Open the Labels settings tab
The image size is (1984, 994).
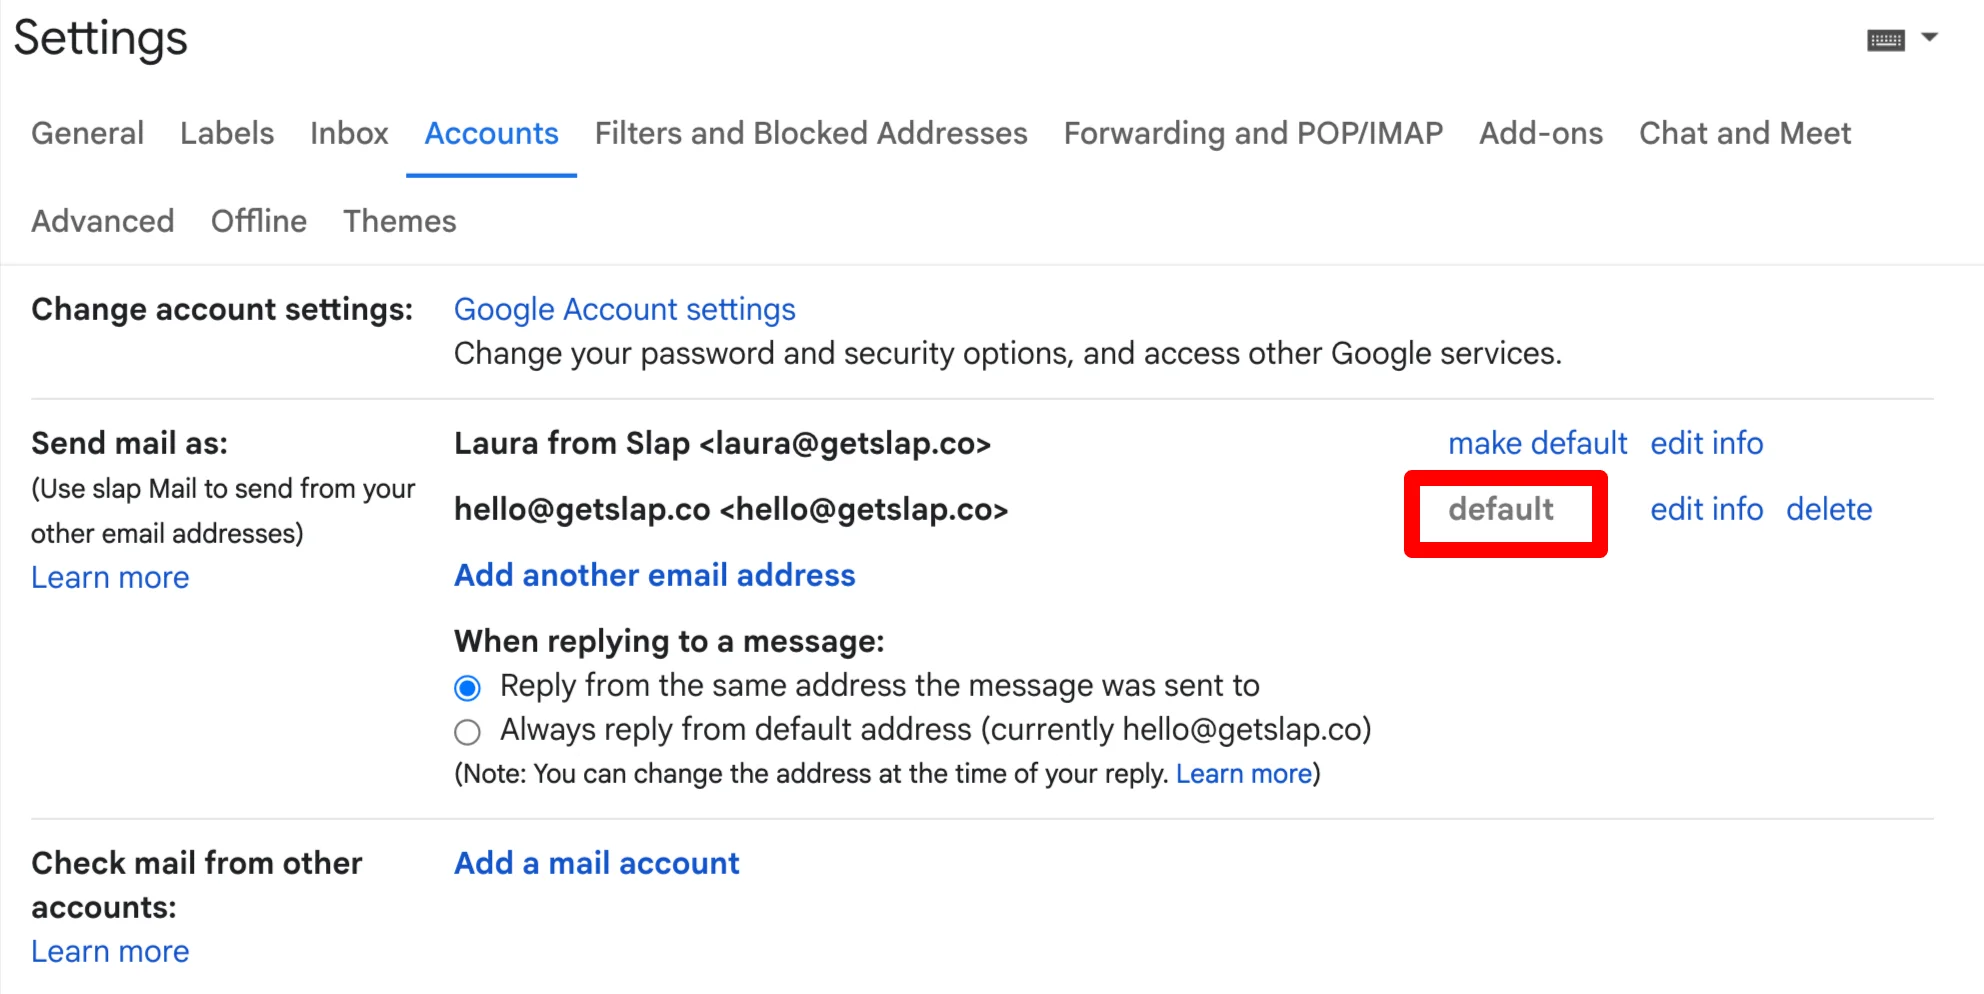coord(227,133)
